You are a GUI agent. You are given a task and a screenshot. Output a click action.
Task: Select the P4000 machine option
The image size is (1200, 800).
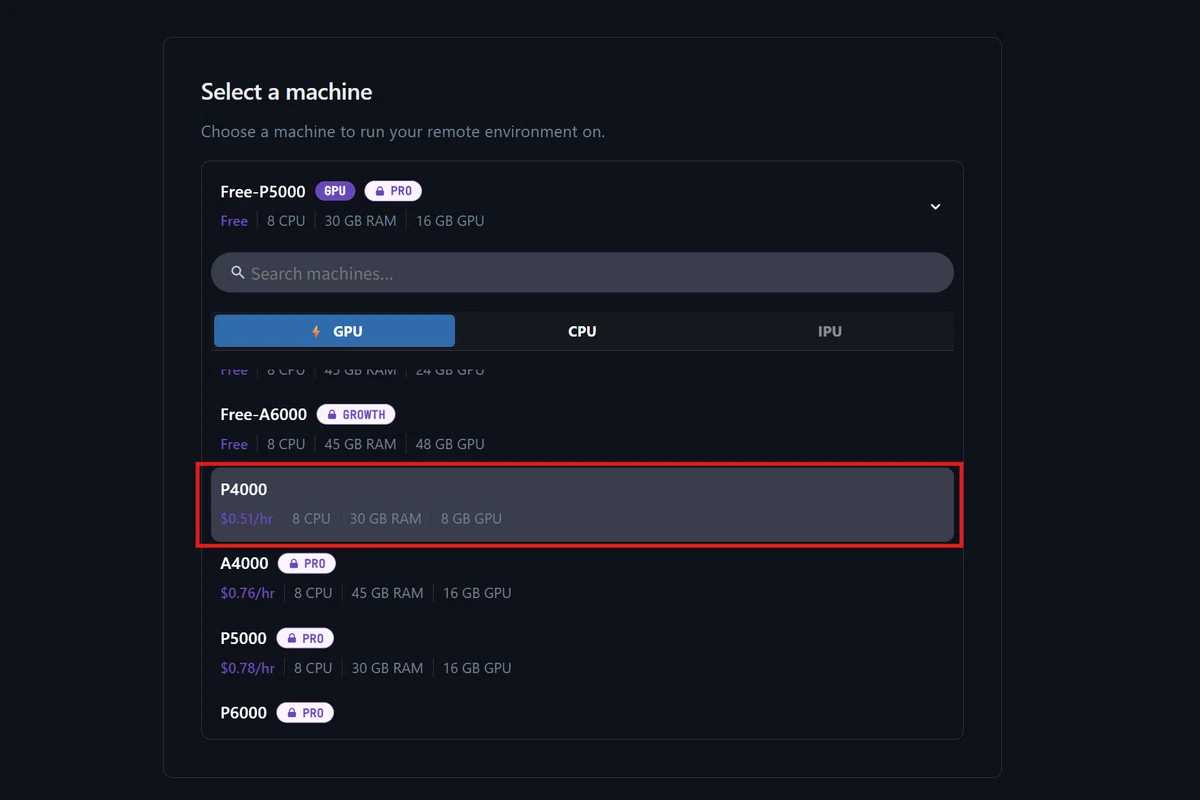pos(582,504)
